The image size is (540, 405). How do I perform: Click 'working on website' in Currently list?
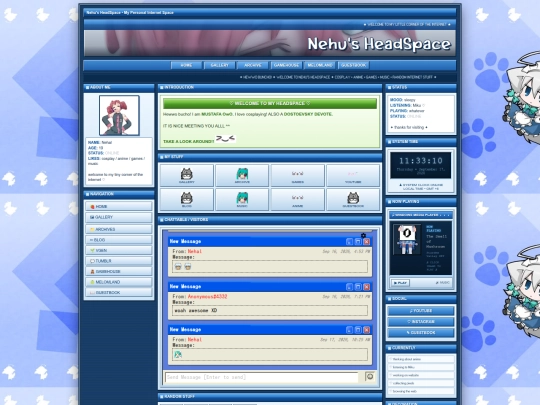pos(421,375)
